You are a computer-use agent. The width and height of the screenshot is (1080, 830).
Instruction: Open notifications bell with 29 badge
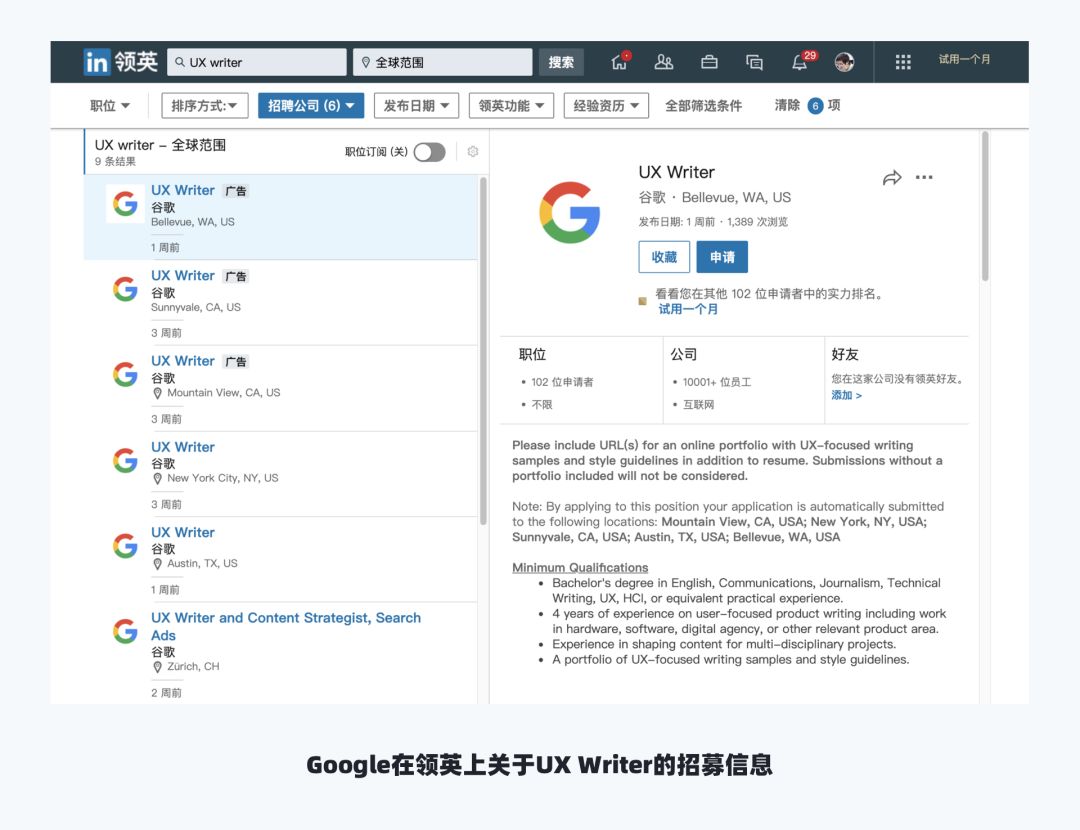click(801, 61)
